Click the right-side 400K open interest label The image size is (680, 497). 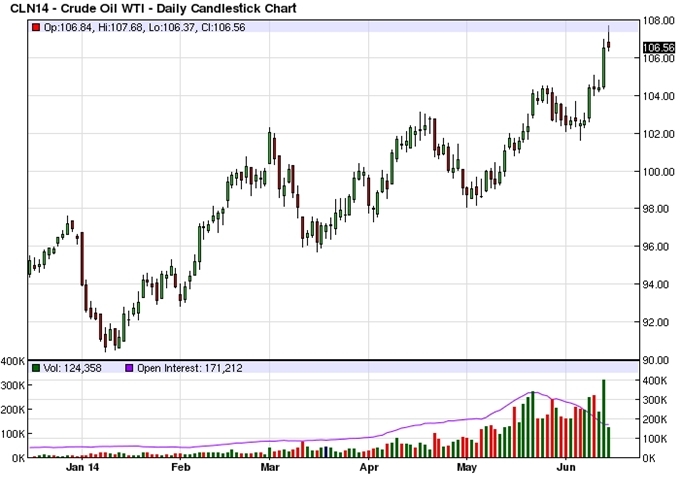click(x=654, y=381)
